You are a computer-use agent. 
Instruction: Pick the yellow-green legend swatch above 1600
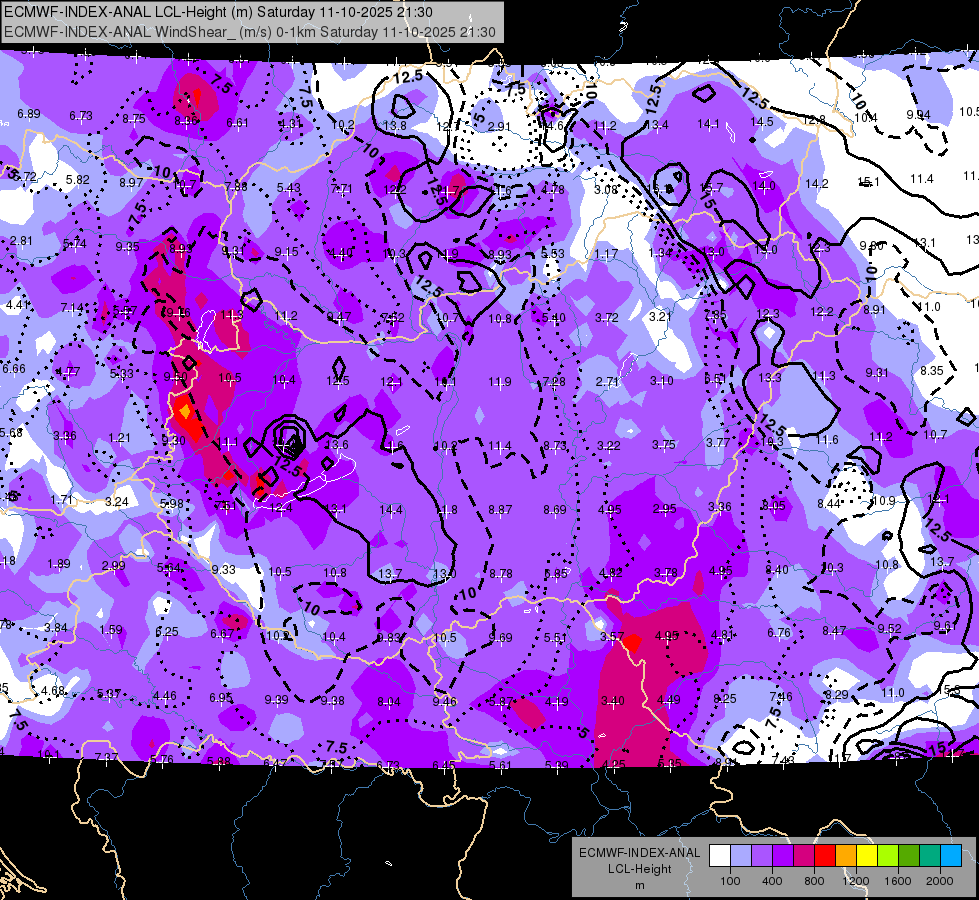coord(888,856)
